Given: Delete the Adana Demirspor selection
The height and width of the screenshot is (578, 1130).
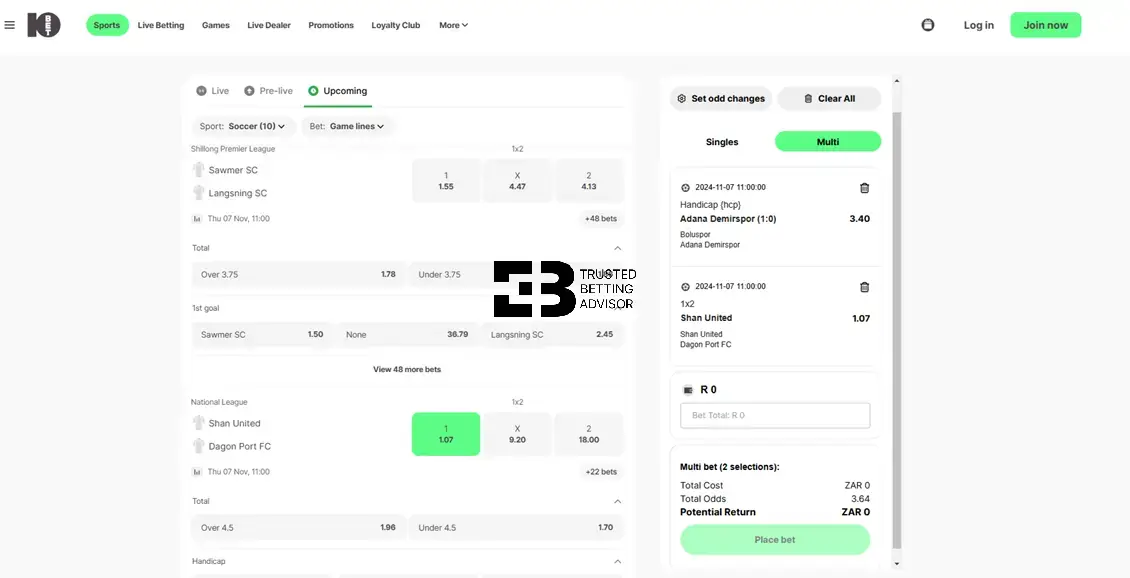Looking at the screenshot, I should pyautogui.click(x=864, y=188).
